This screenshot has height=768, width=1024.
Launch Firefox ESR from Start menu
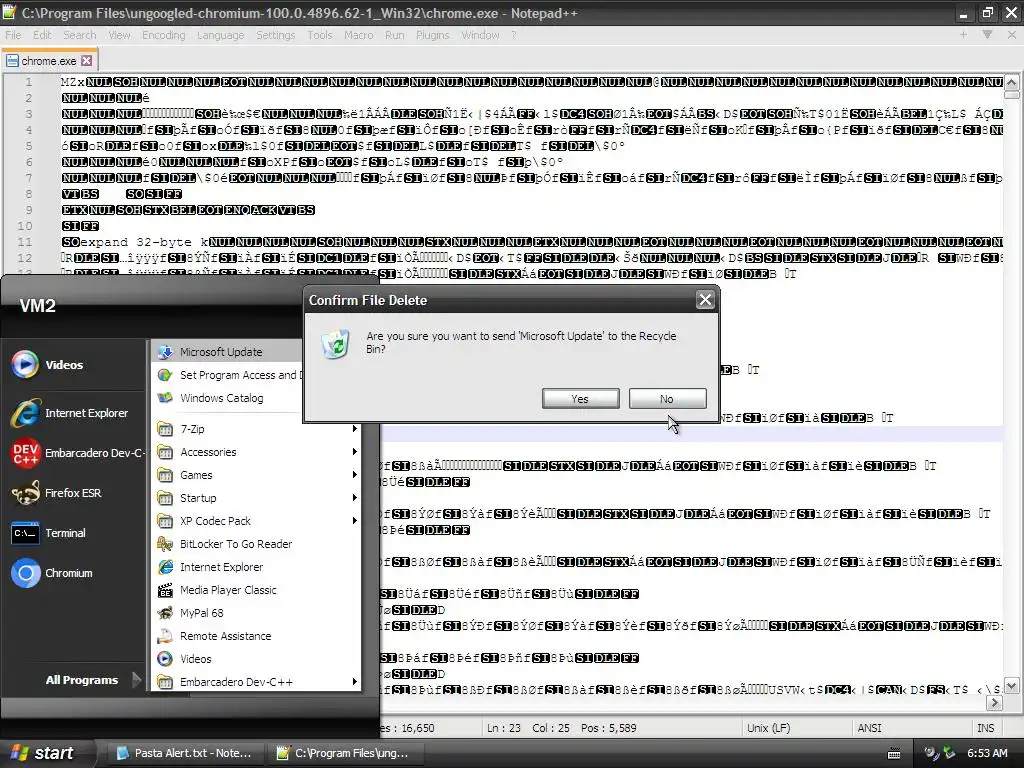tap(75, 493)
